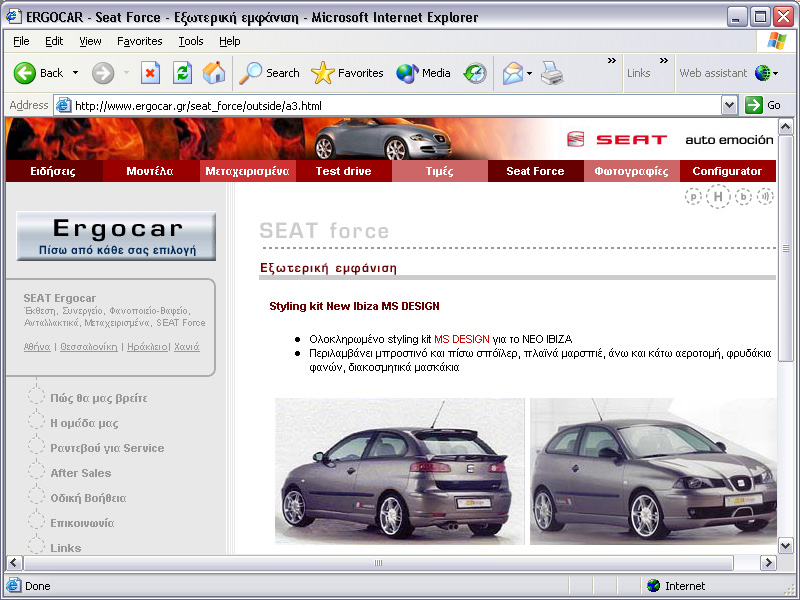Screen dimensions: 800x600
Task: Open the Links sidebar item
Action: (x=65, y=548)
